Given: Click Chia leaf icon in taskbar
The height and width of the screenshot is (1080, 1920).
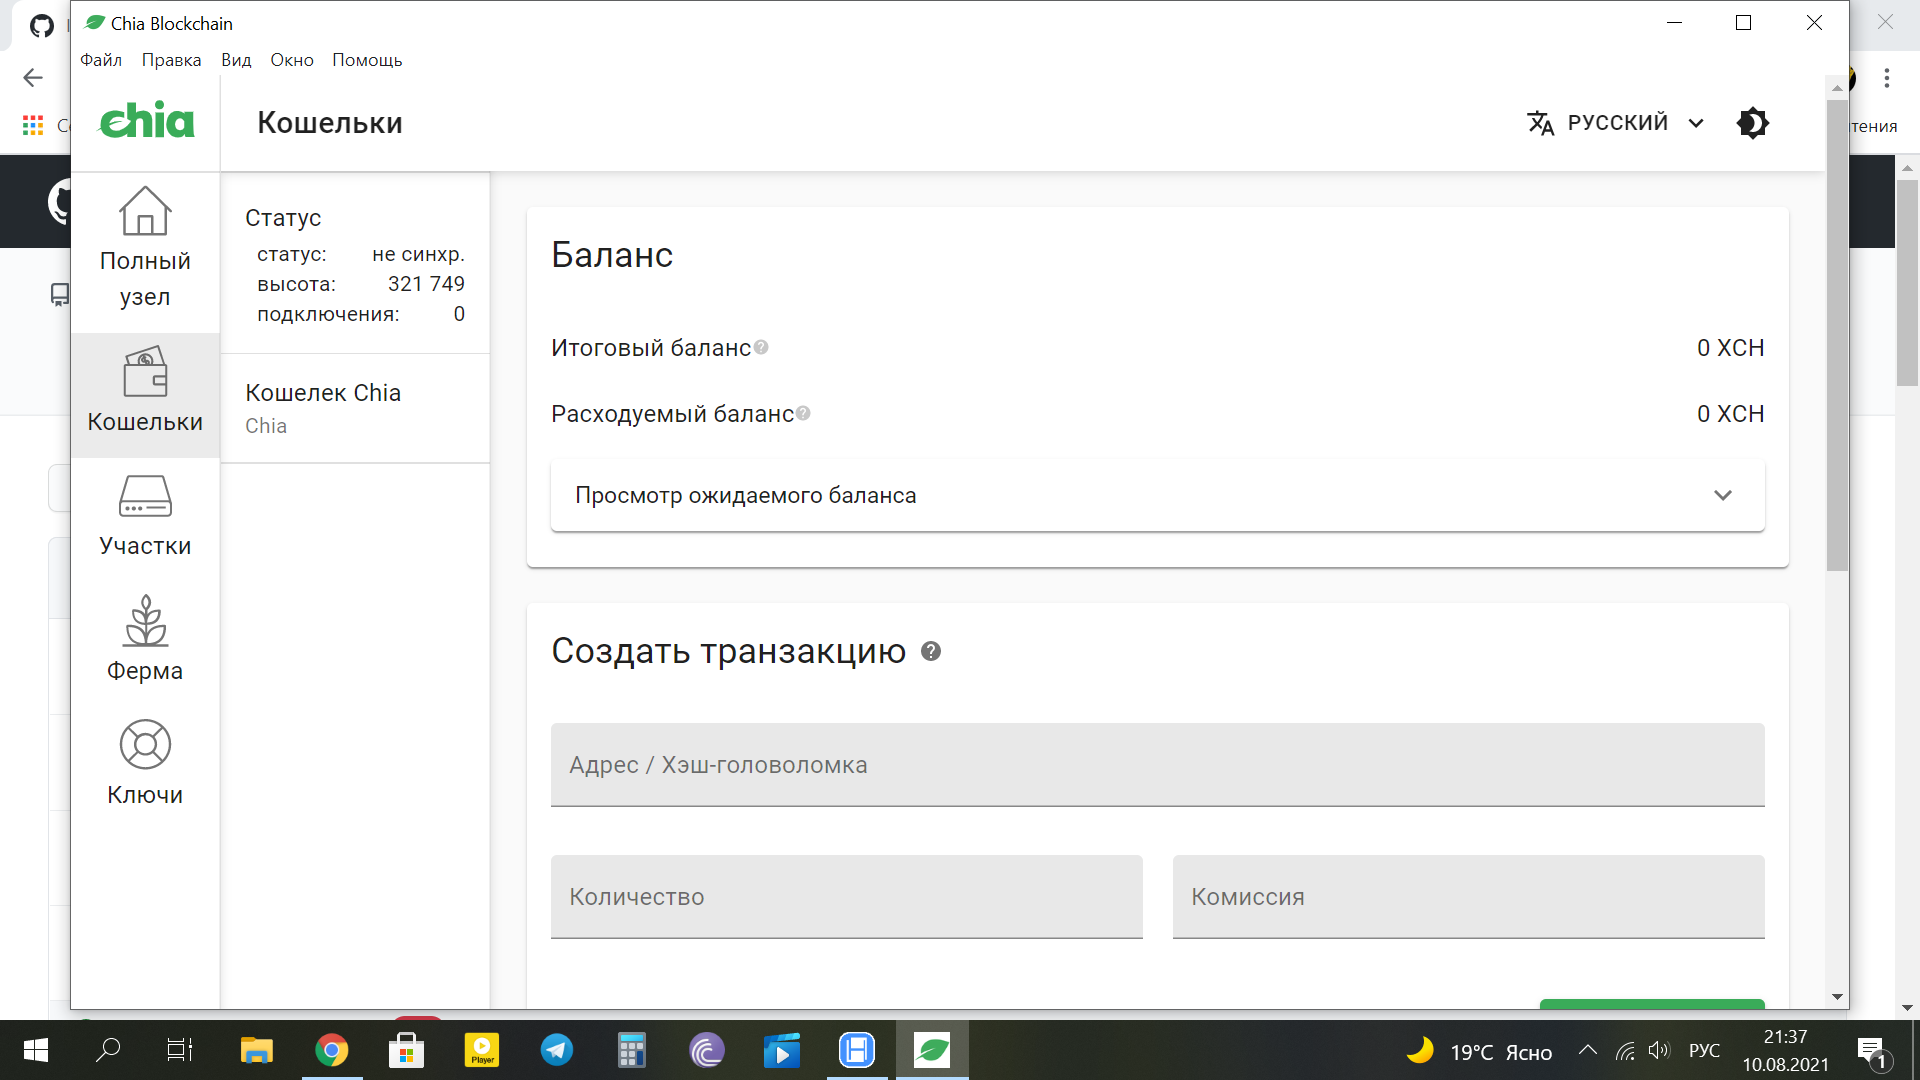Looking at the screenshot, I should tap(932, 1050).
